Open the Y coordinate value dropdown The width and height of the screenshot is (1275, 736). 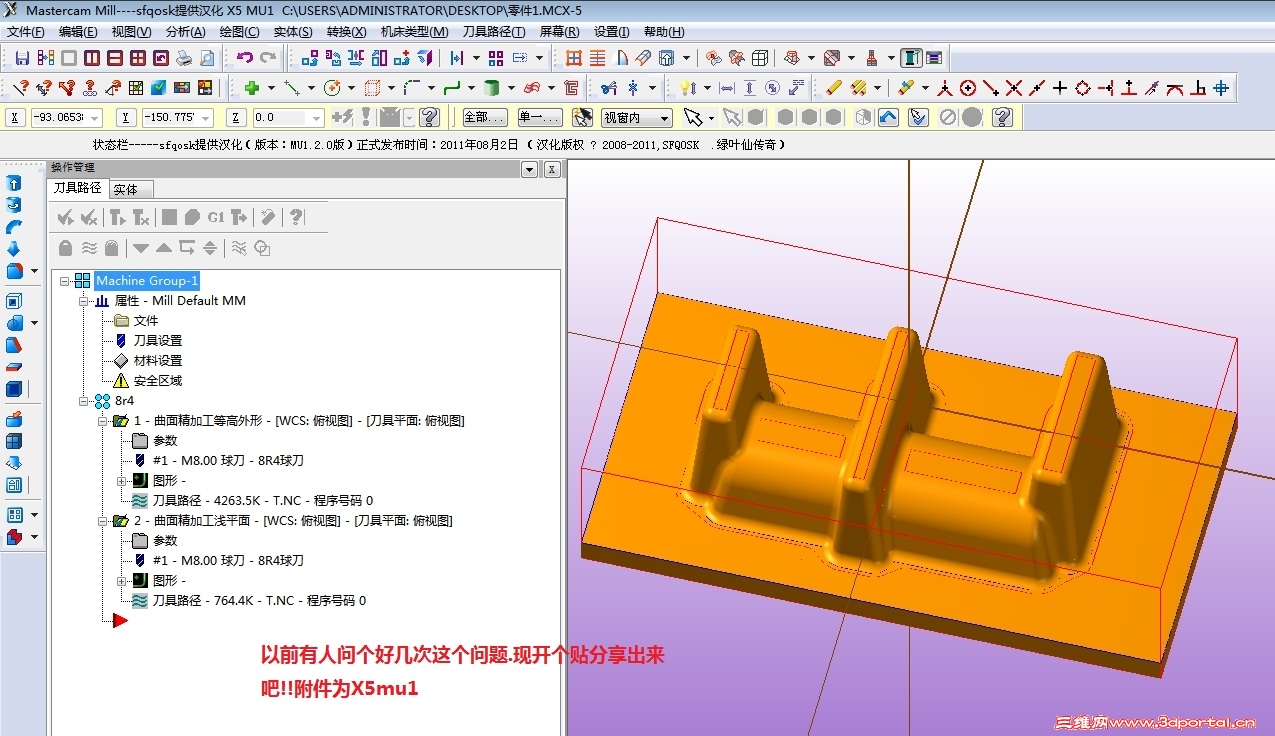pyautogui.click(x=206, y=118)
